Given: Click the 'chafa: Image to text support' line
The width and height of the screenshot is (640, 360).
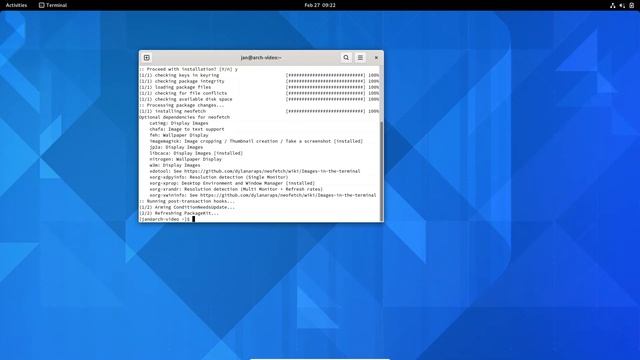Looking at the screenshot, I should pos(187,129).
